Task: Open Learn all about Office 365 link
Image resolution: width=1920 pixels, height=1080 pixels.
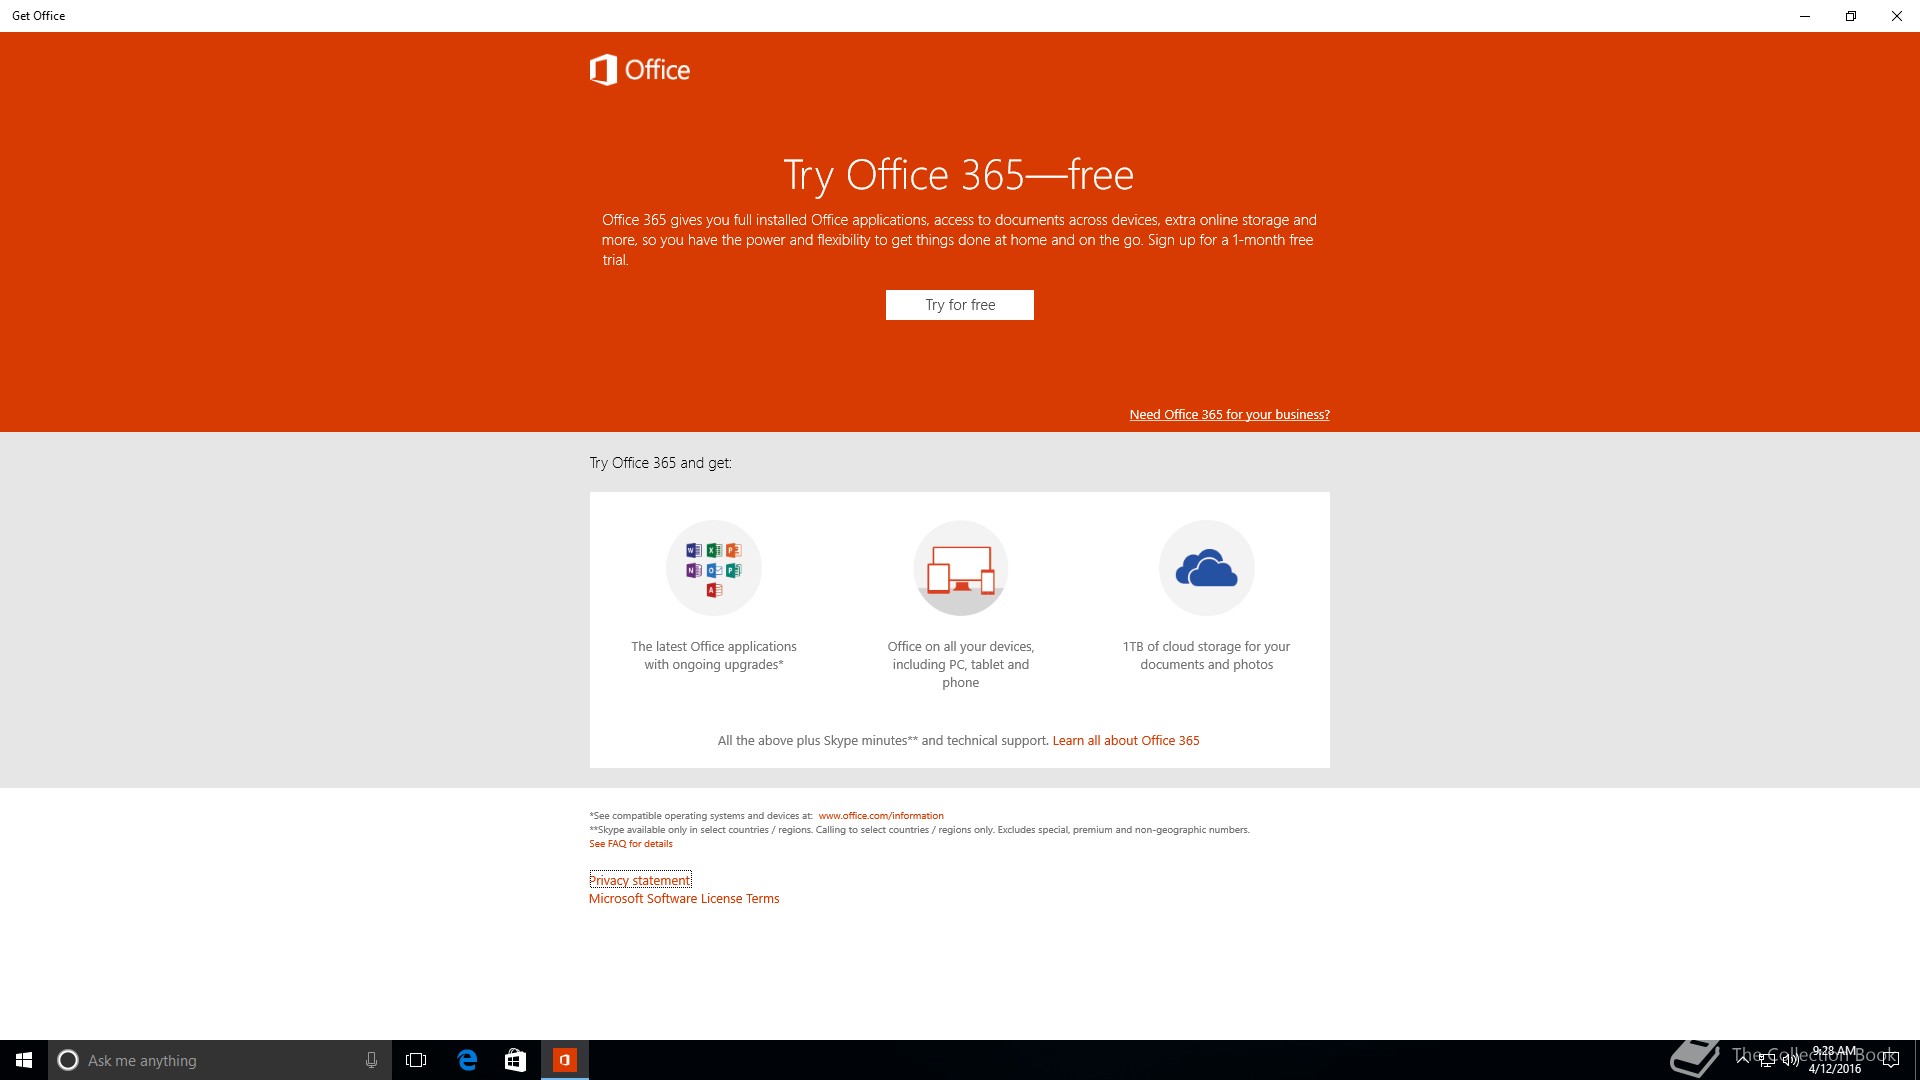Action: (1126, 741)
